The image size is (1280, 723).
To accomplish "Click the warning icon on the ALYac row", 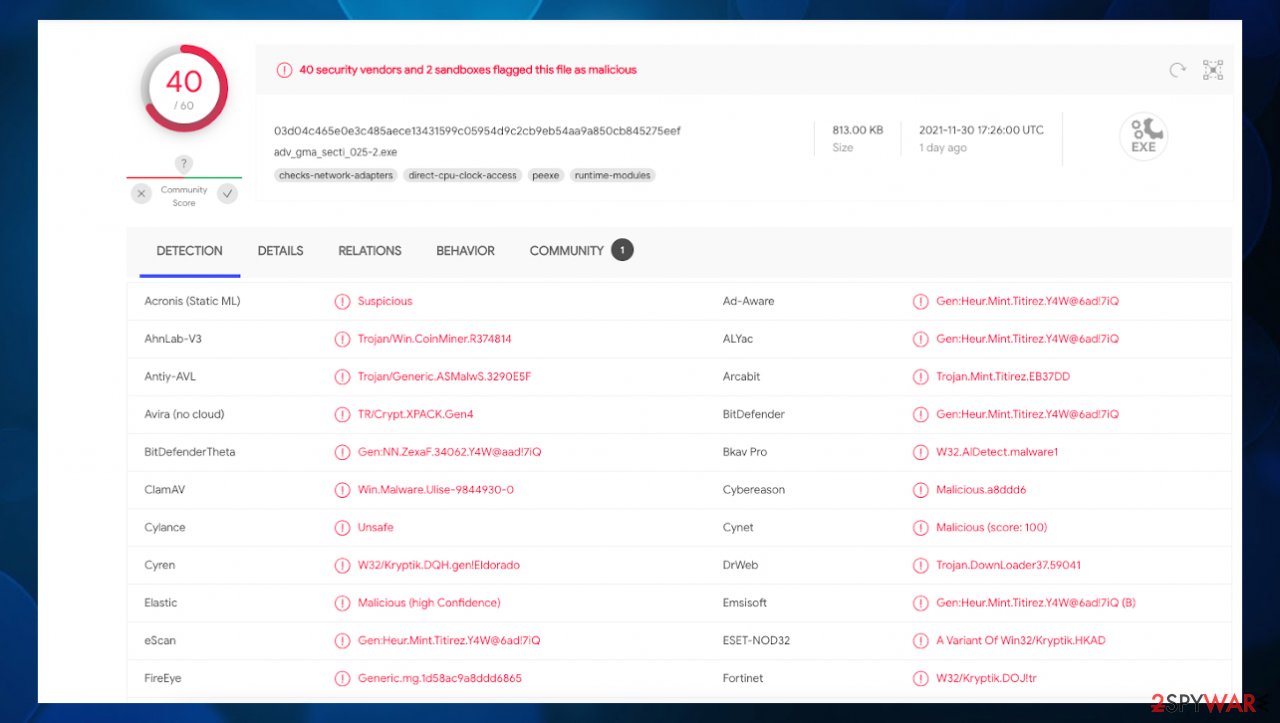I will (920, 339).
